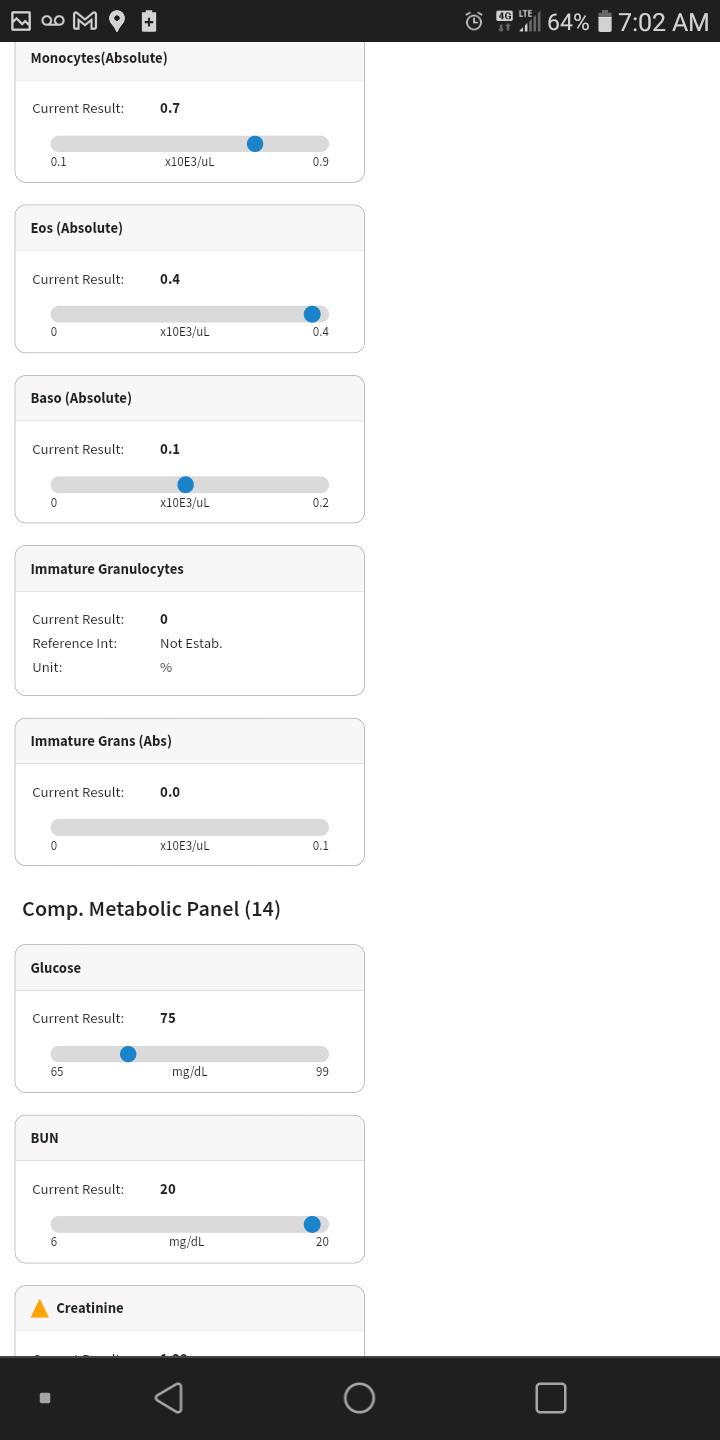Click the Eos (Absolute) slider dot

(x=312, y=314)
